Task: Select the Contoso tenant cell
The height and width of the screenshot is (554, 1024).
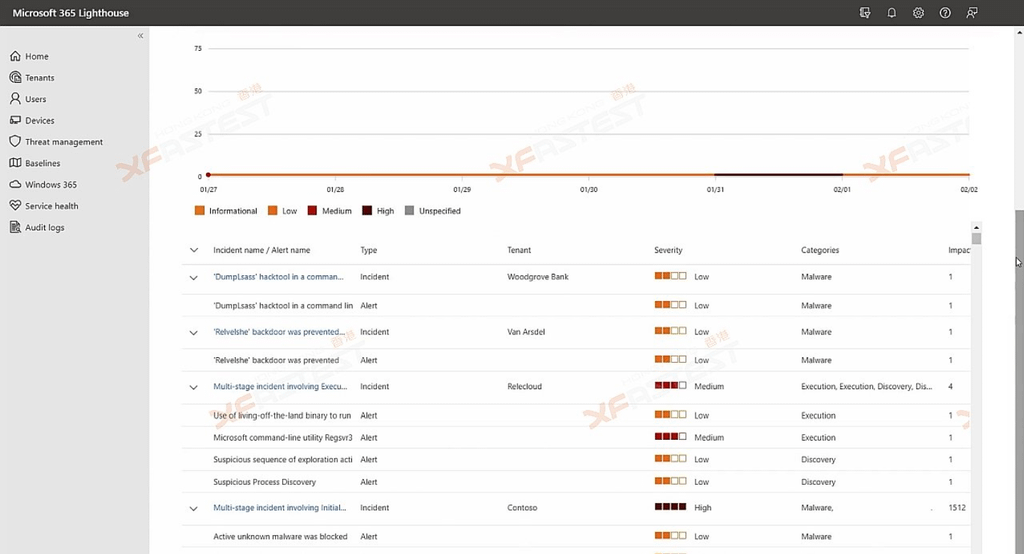Action: 522,508
